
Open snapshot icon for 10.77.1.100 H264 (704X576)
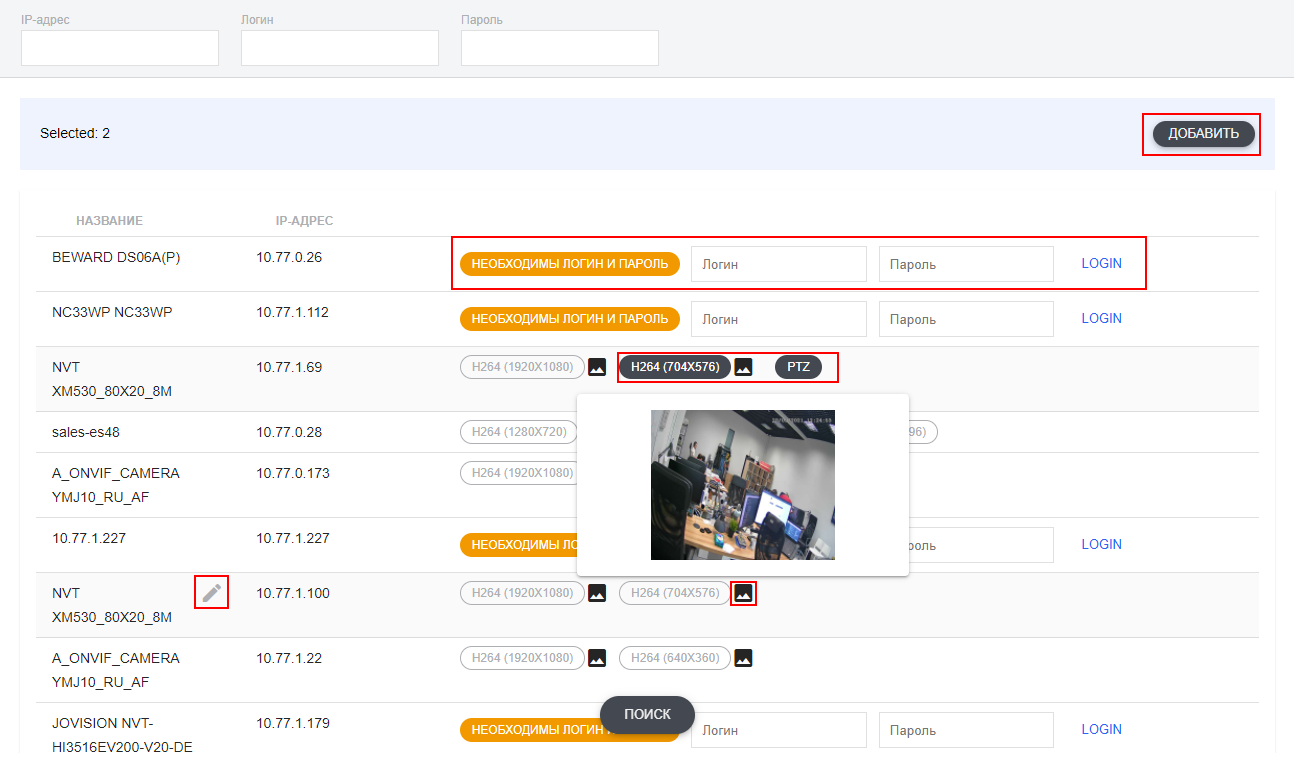click(743, 593)
